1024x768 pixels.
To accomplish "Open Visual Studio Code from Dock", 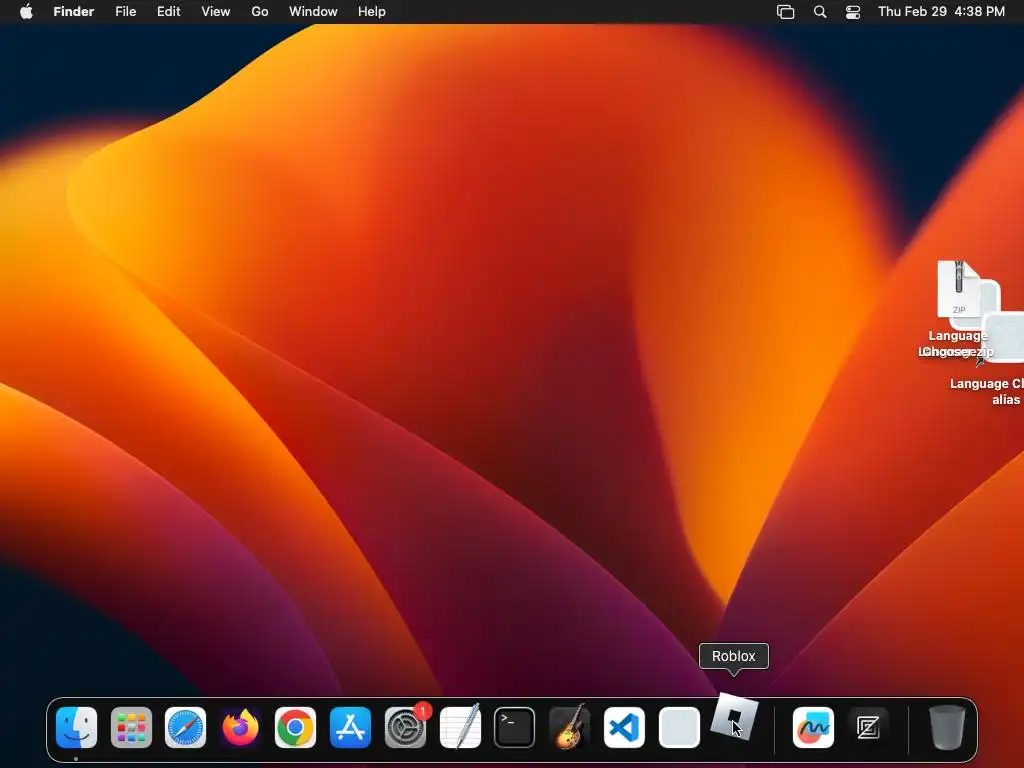I will [624, 727].
